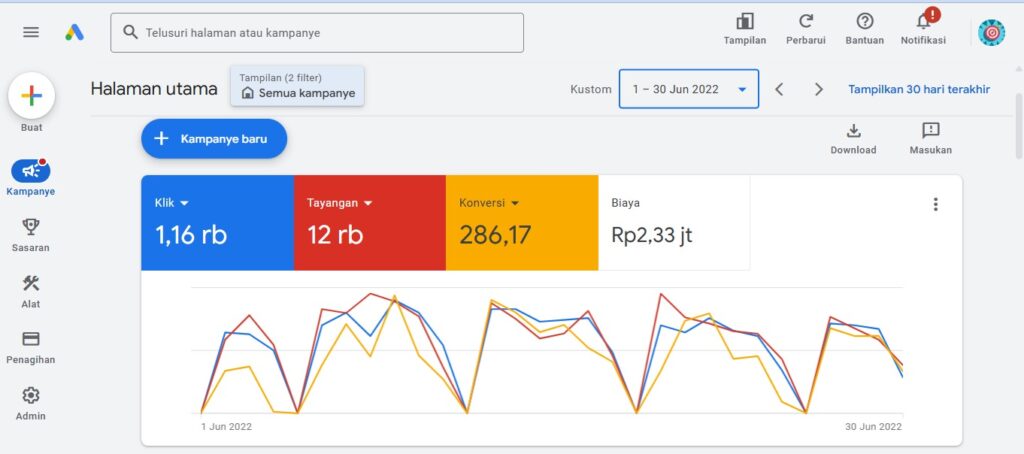
Task: Open Penagihan billing section
Action: point(31,346)
